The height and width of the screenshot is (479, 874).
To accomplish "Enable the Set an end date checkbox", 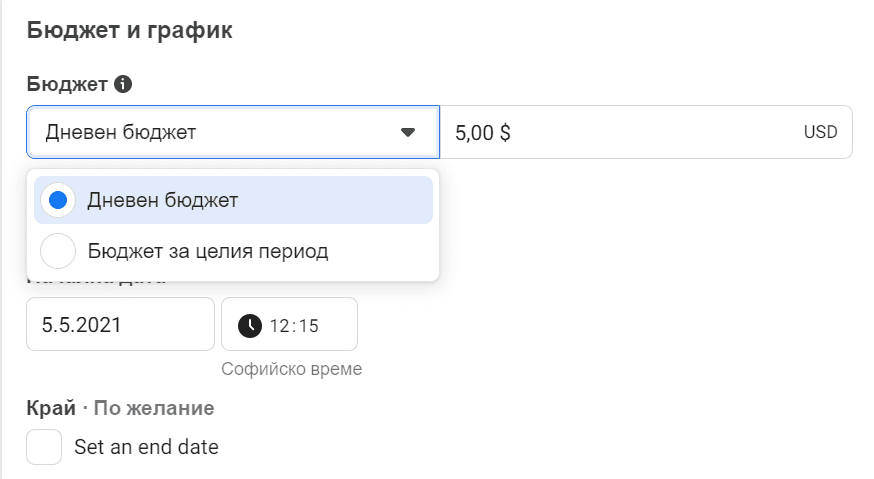I will pos(44,447).
